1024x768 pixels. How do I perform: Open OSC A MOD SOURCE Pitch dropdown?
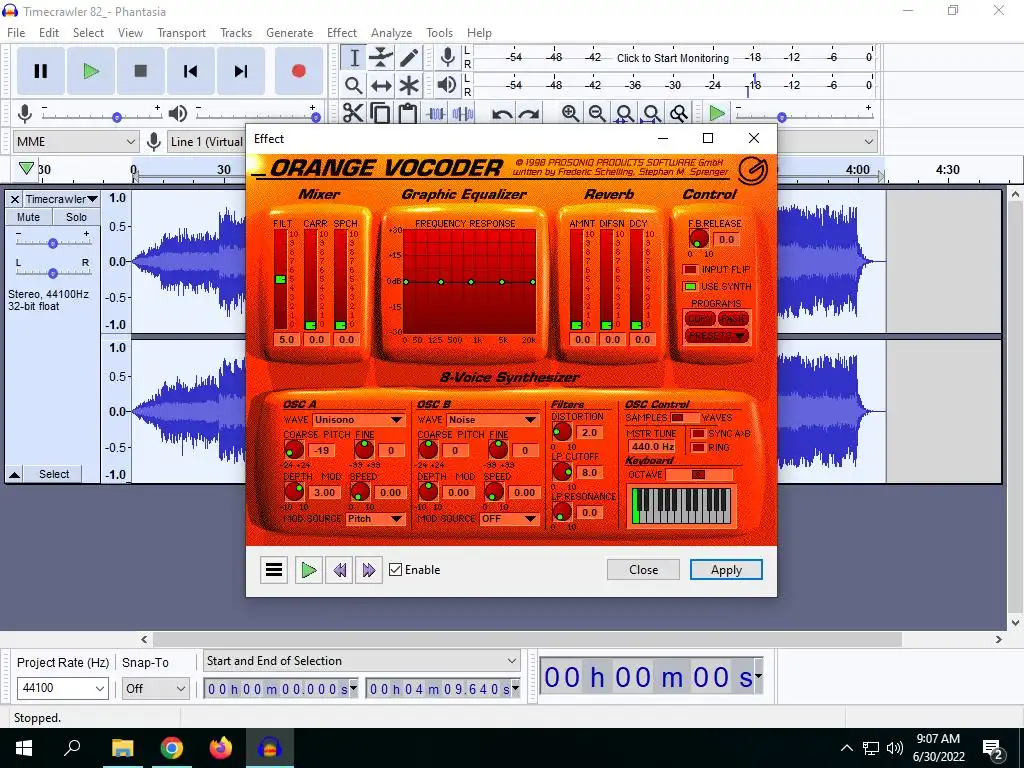[375, 519]
